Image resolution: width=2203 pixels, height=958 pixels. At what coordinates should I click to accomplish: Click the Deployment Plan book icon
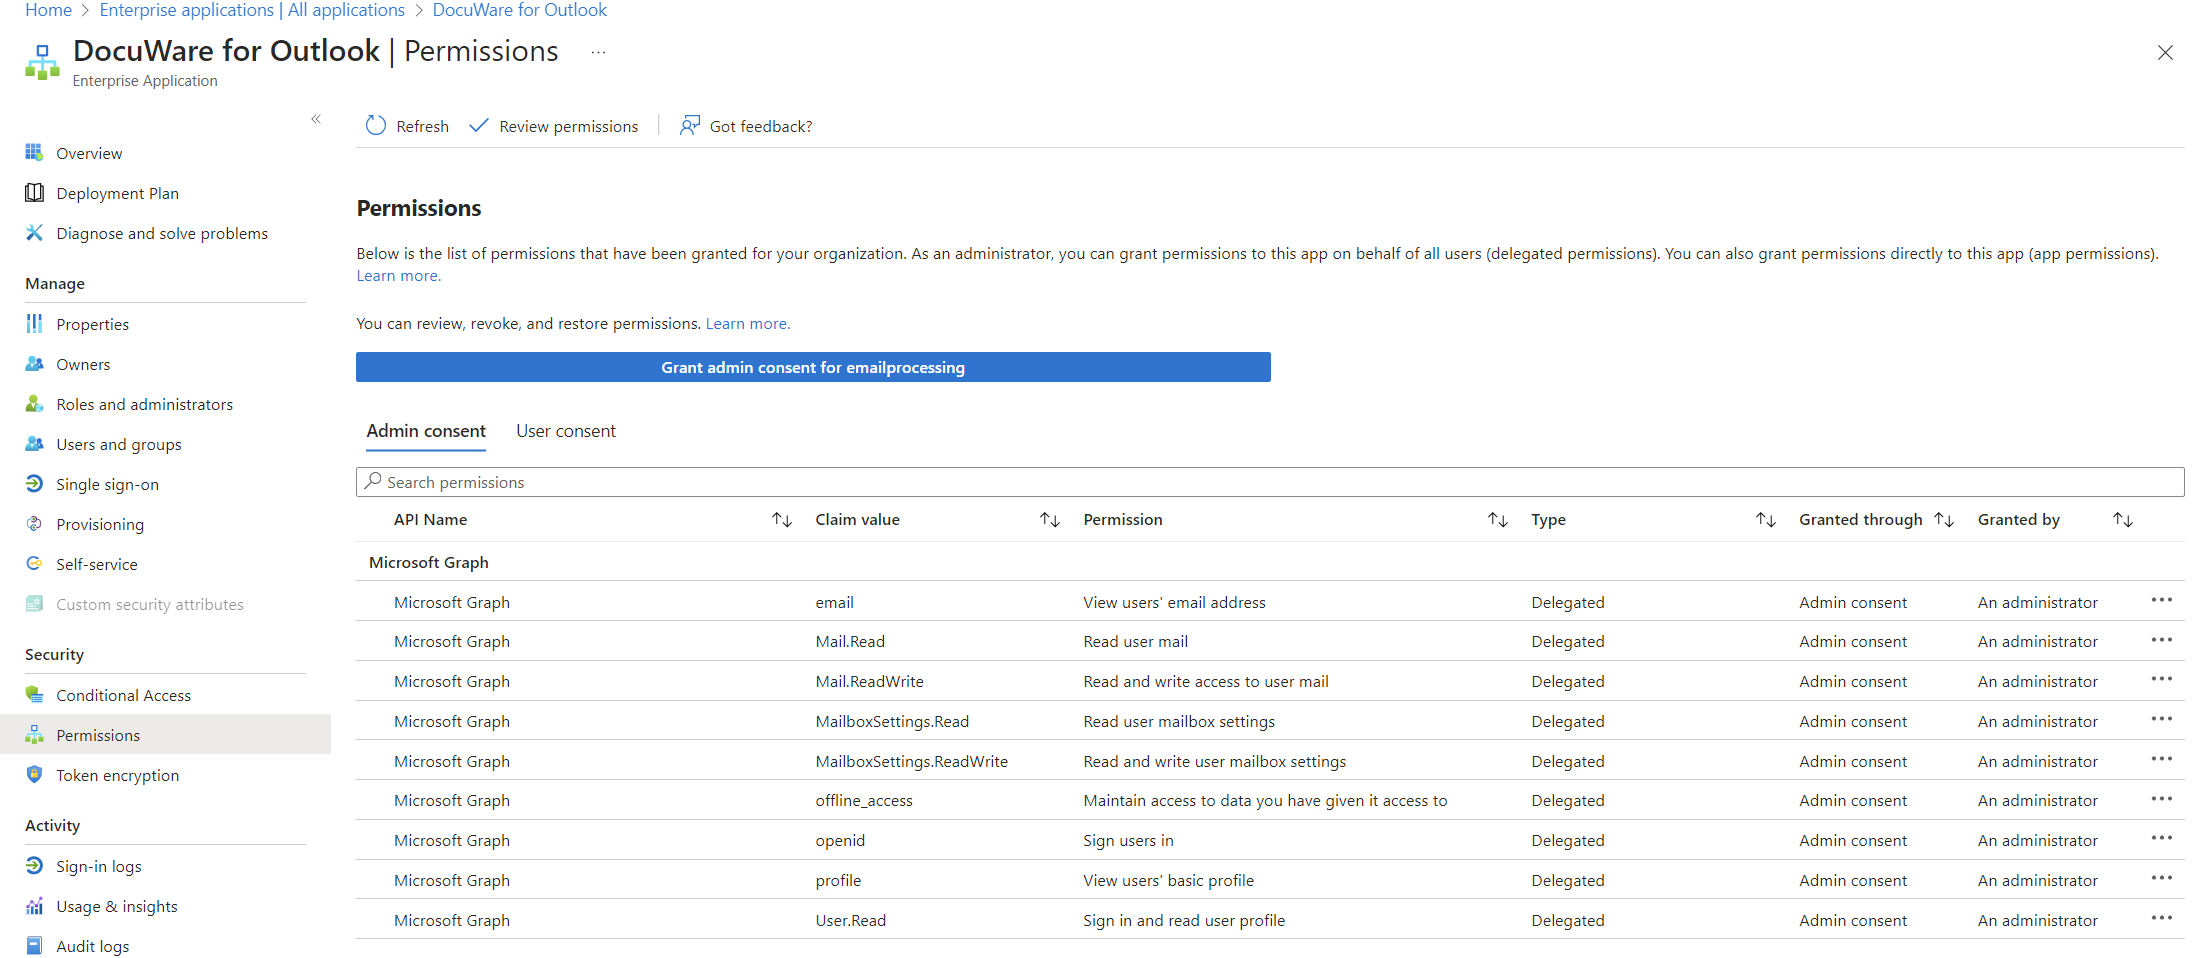(x=34, y=192)
